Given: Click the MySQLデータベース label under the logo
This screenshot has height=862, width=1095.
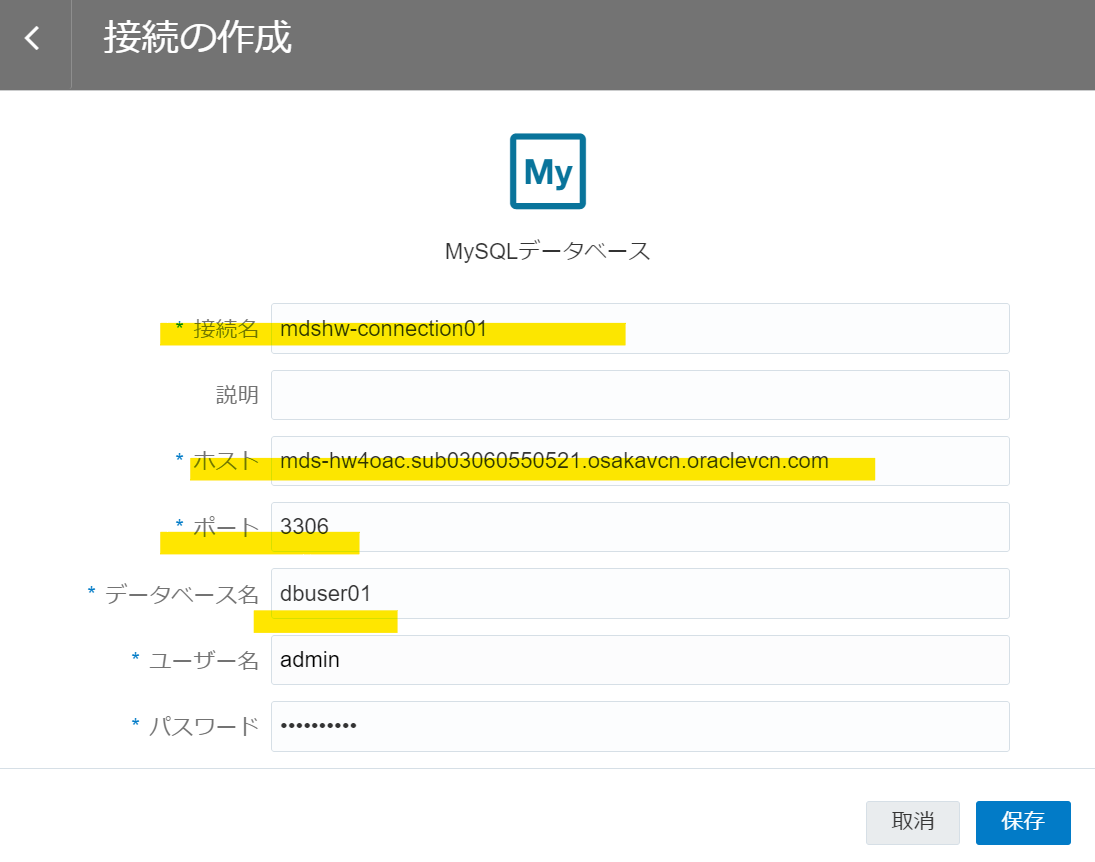Looking at the screenshot, I should point(547,251).
